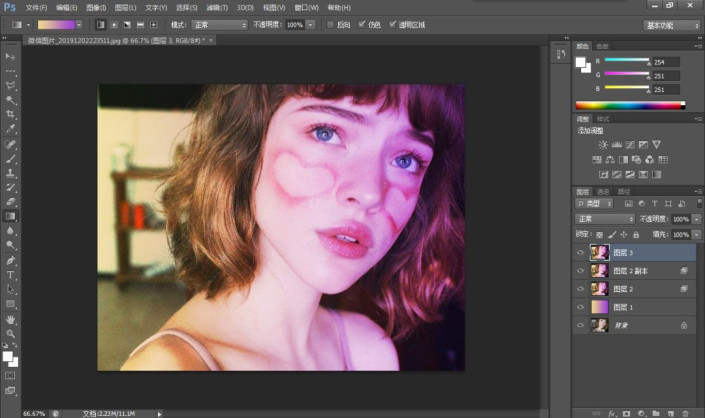Select the Dodge tool
This screenshot has width=705, height=418.
point(10,245)
